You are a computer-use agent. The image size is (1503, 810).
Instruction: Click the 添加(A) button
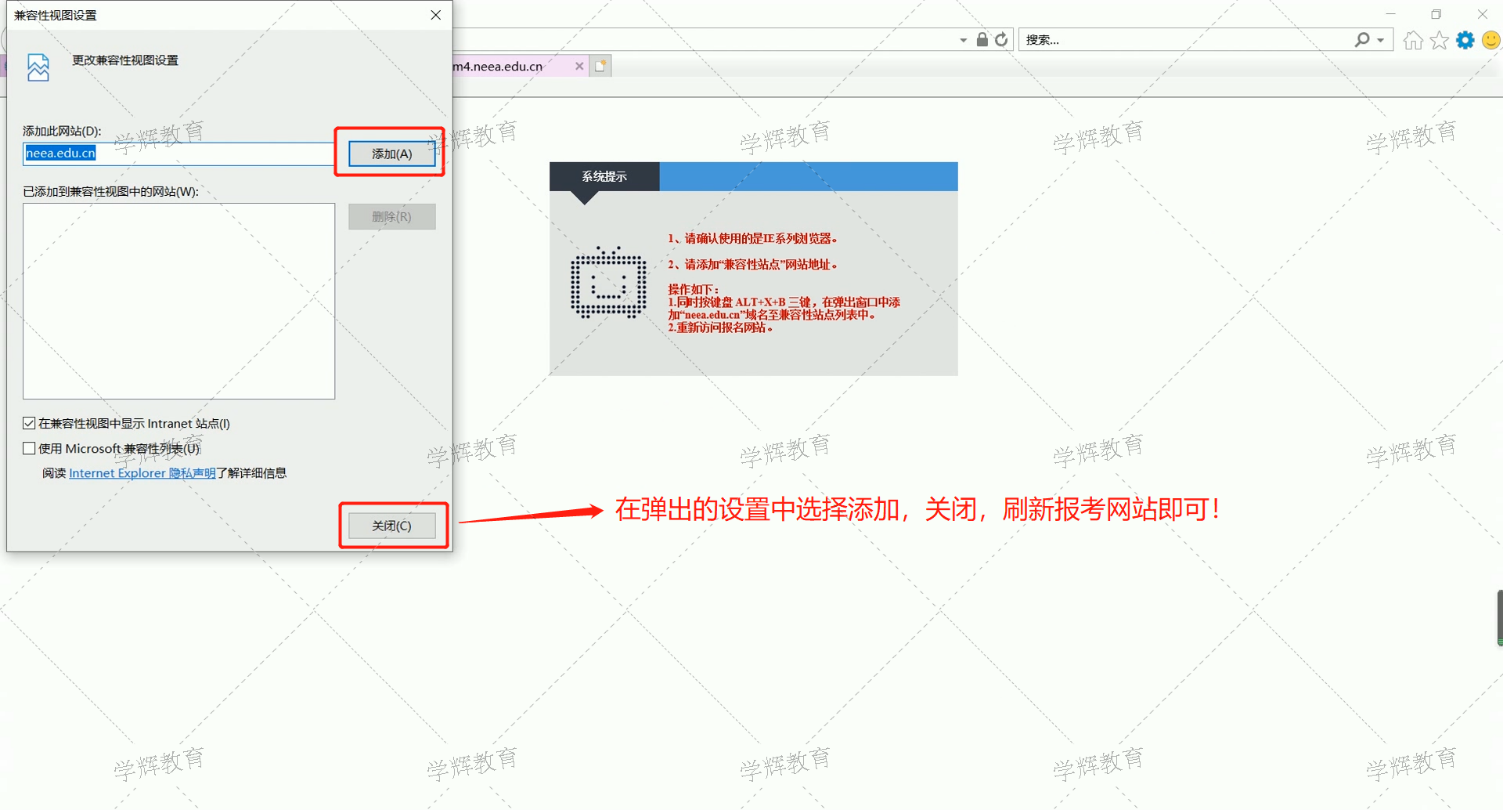coord(392,154)
